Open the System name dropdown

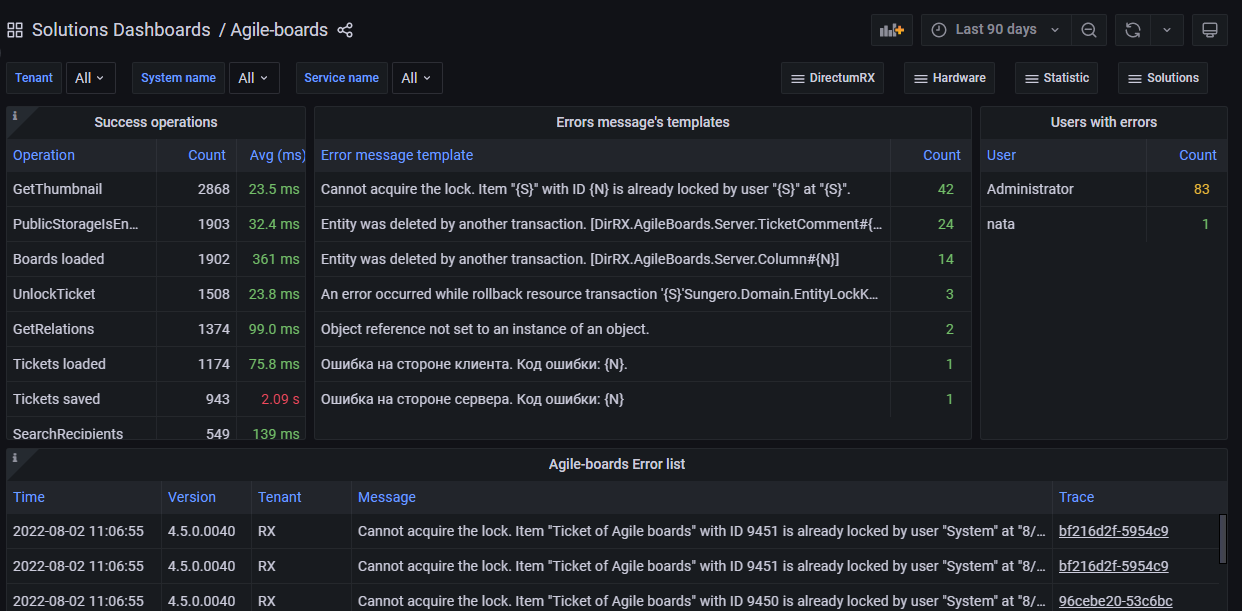click(254, 78)
